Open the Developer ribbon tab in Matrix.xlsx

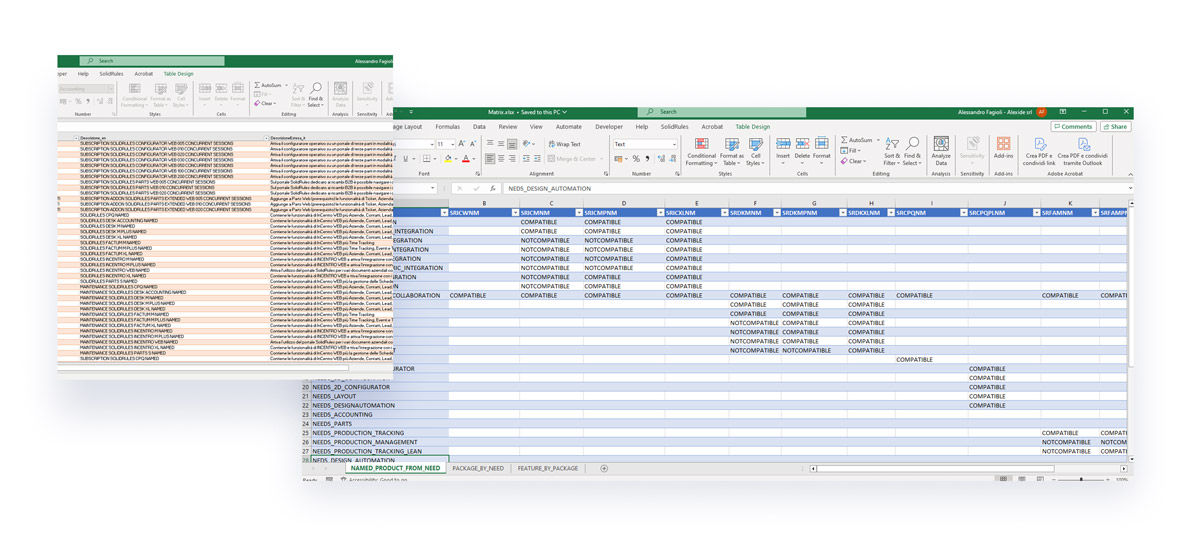click(x=609, y=127)
